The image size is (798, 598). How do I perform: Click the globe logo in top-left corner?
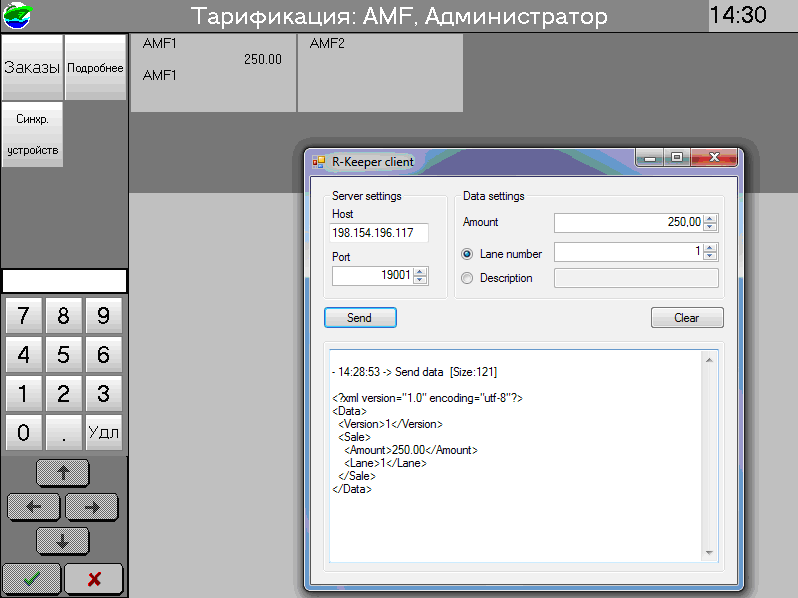tap(17, 16)
